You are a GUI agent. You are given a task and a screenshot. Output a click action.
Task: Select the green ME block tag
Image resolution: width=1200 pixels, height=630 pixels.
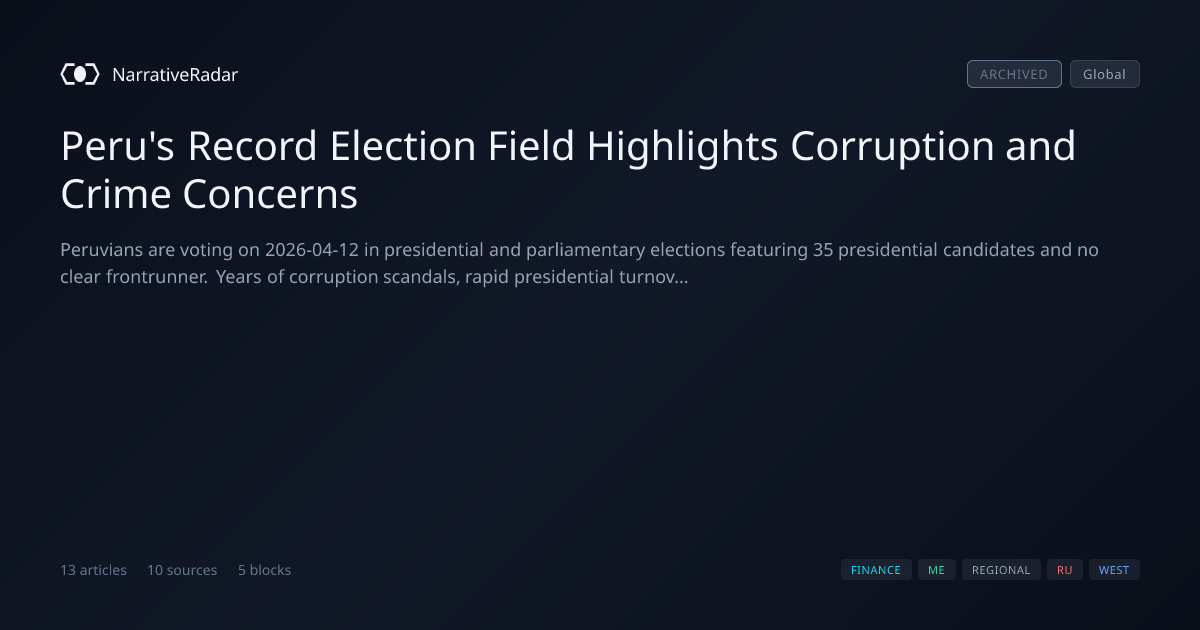click(x=936, y=570)
